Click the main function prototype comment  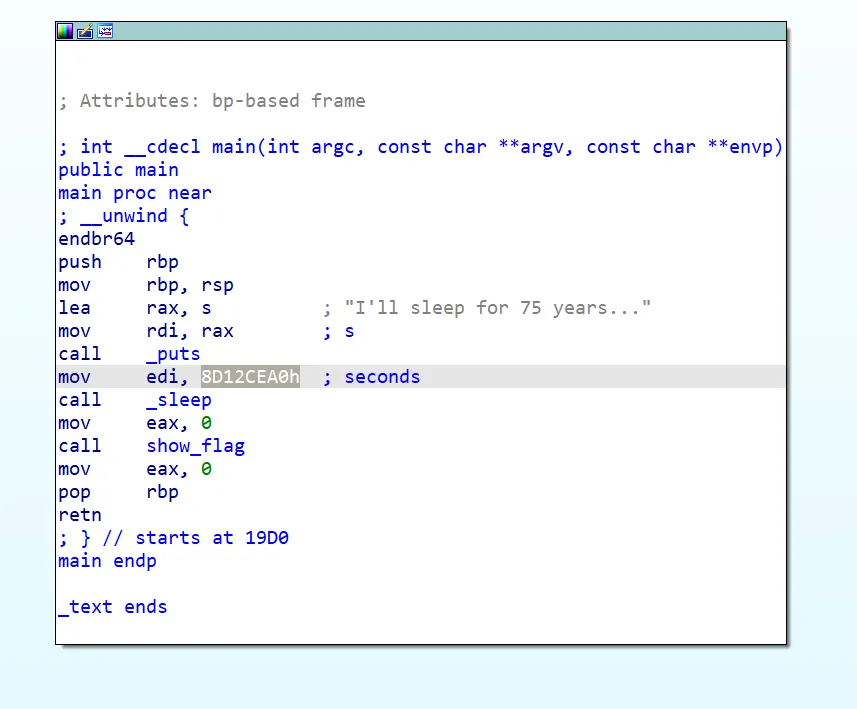420,147
